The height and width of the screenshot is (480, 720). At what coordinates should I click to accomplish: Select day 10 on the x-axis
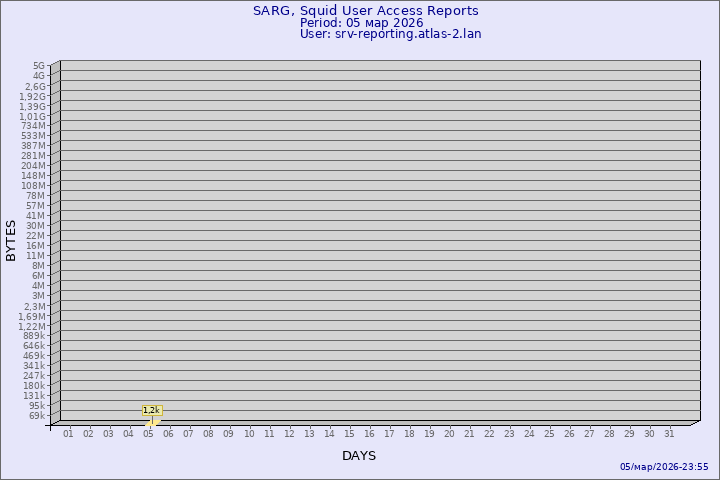coord(249,434)
